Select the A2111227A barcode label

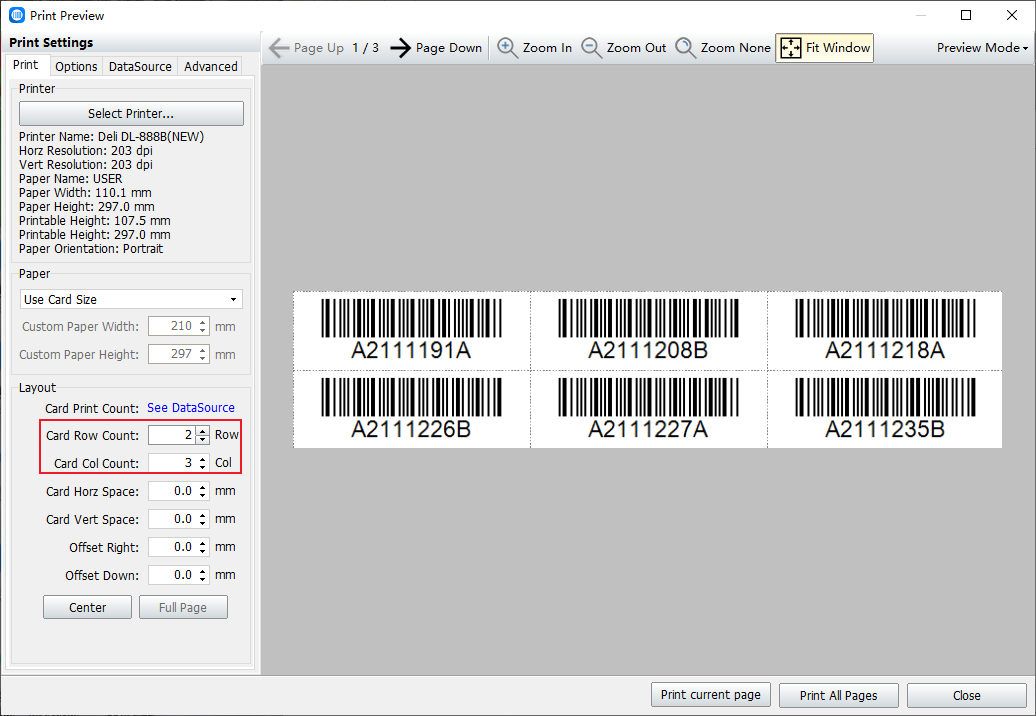648,410
